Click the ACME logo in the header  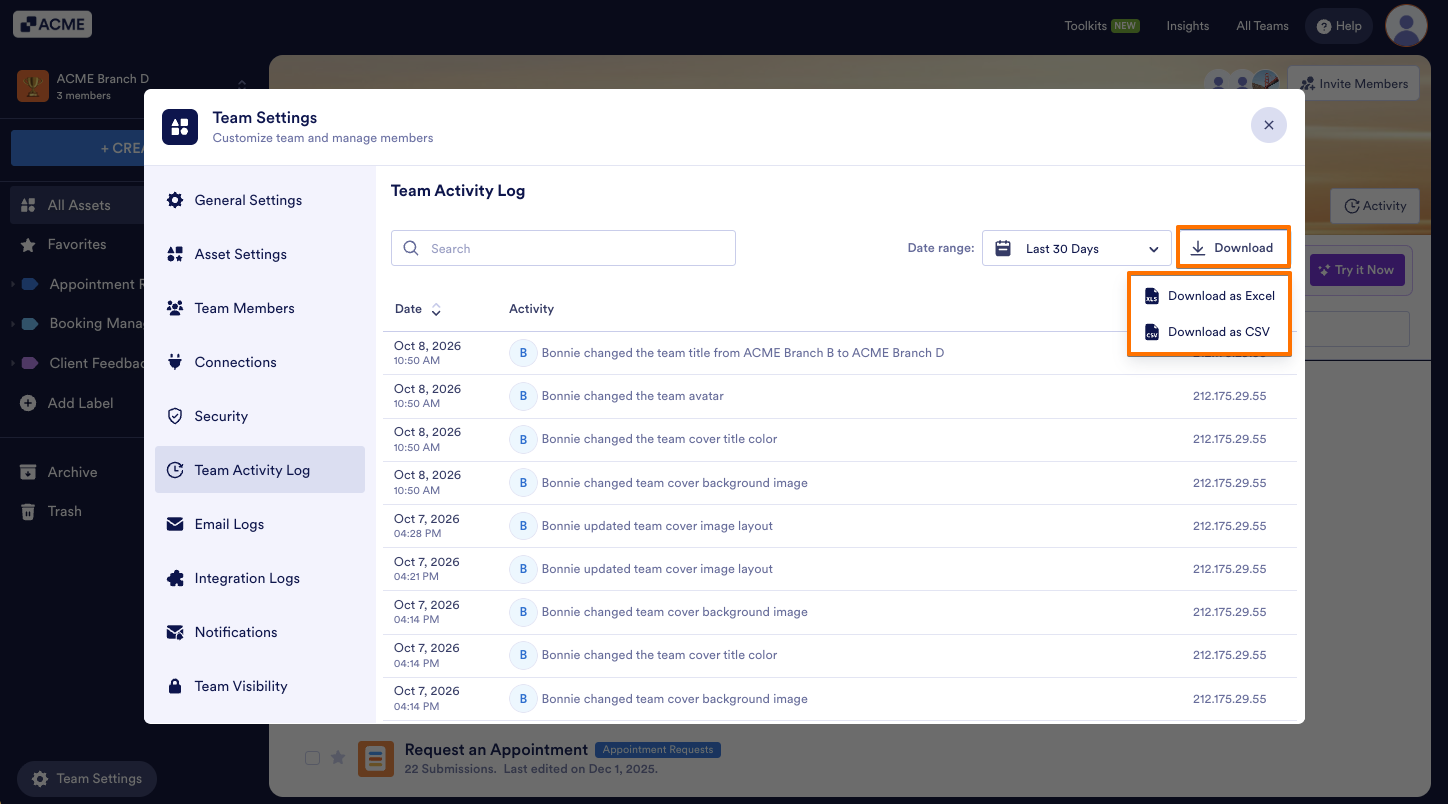click(52, 25)
